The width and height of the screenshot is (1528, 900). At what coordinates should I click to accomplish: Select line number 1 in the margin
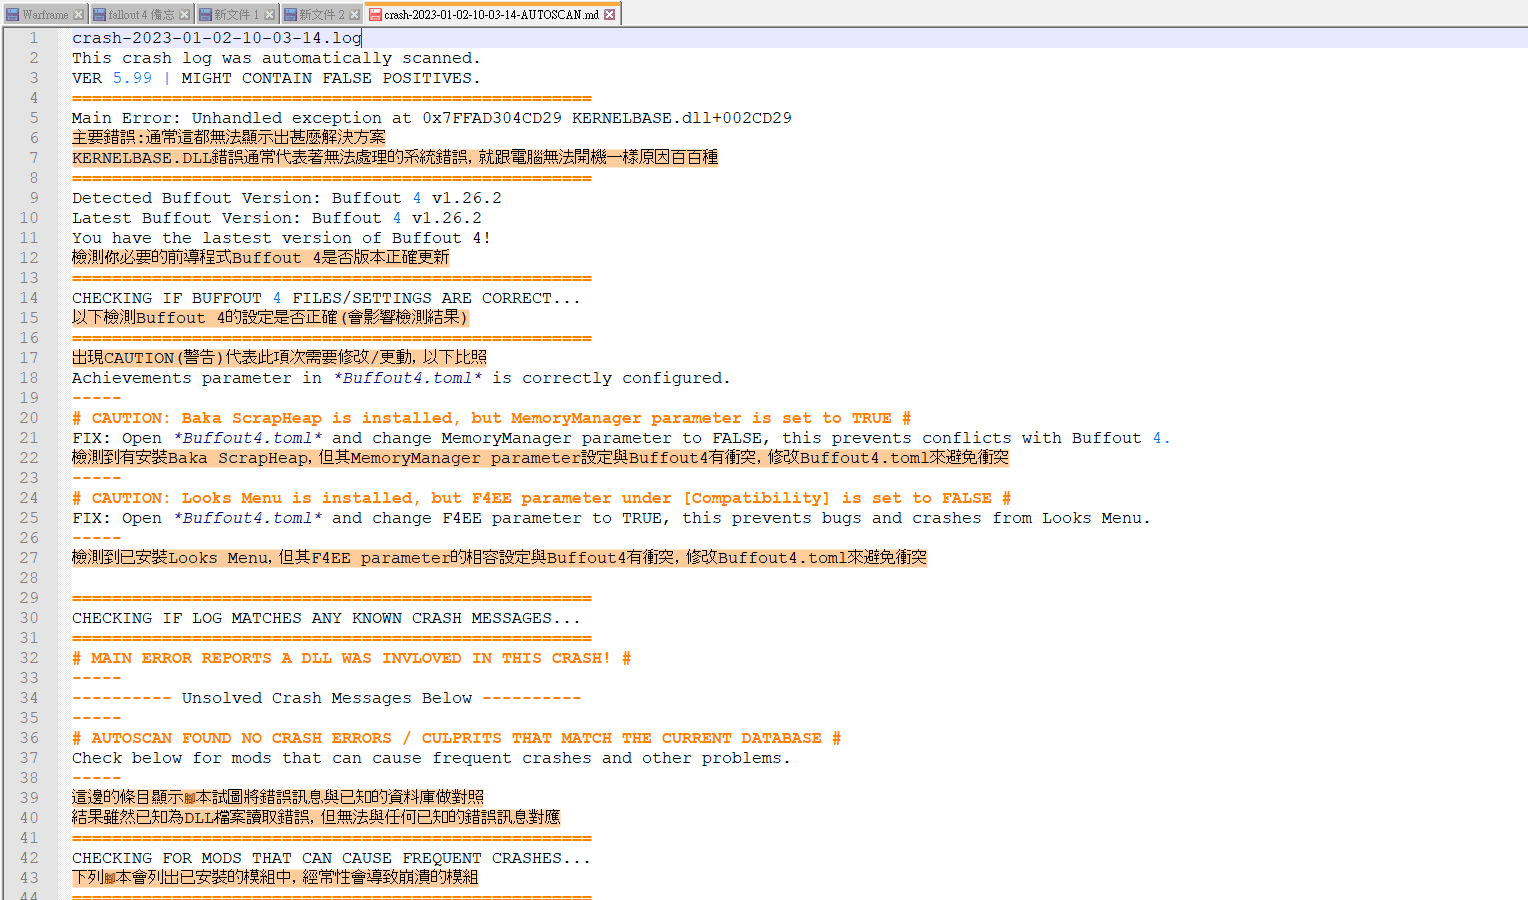tap(33, 38)
